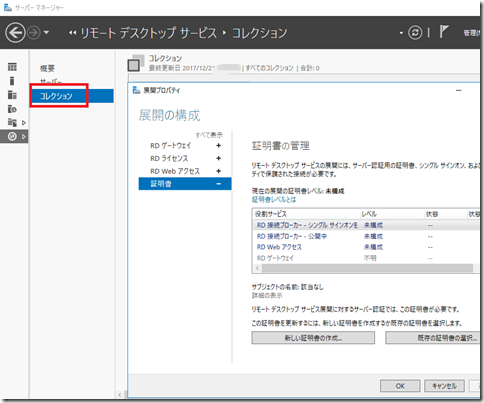Select RD Web アクセス section
The width and height of the screenshot is (484, 403).
tap(175, 171)
